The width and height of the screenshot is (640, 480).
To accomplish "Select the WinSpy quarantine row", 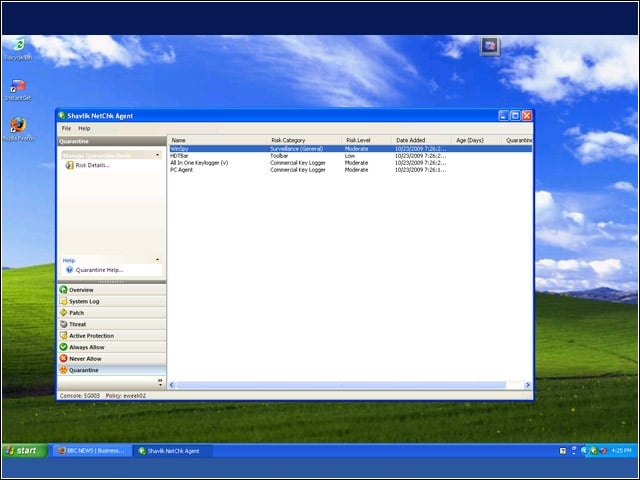I will pos(350,149).
